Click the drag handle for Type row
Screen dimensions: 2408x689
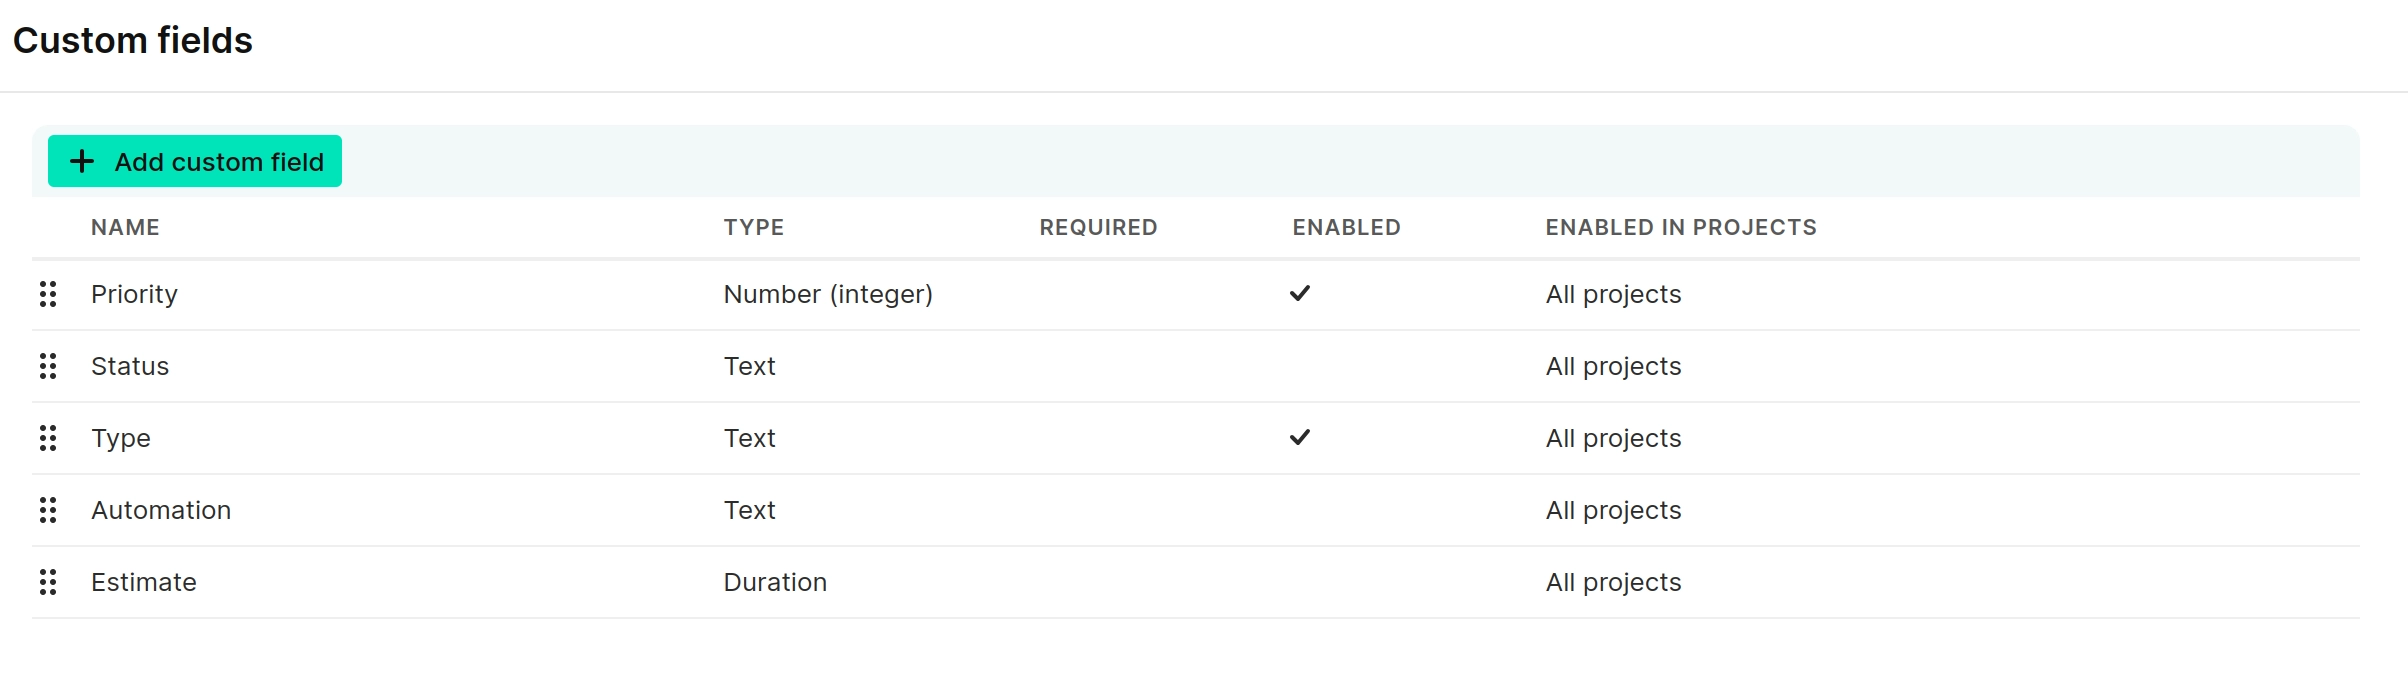pyautogui.click(x=48, y=438)
